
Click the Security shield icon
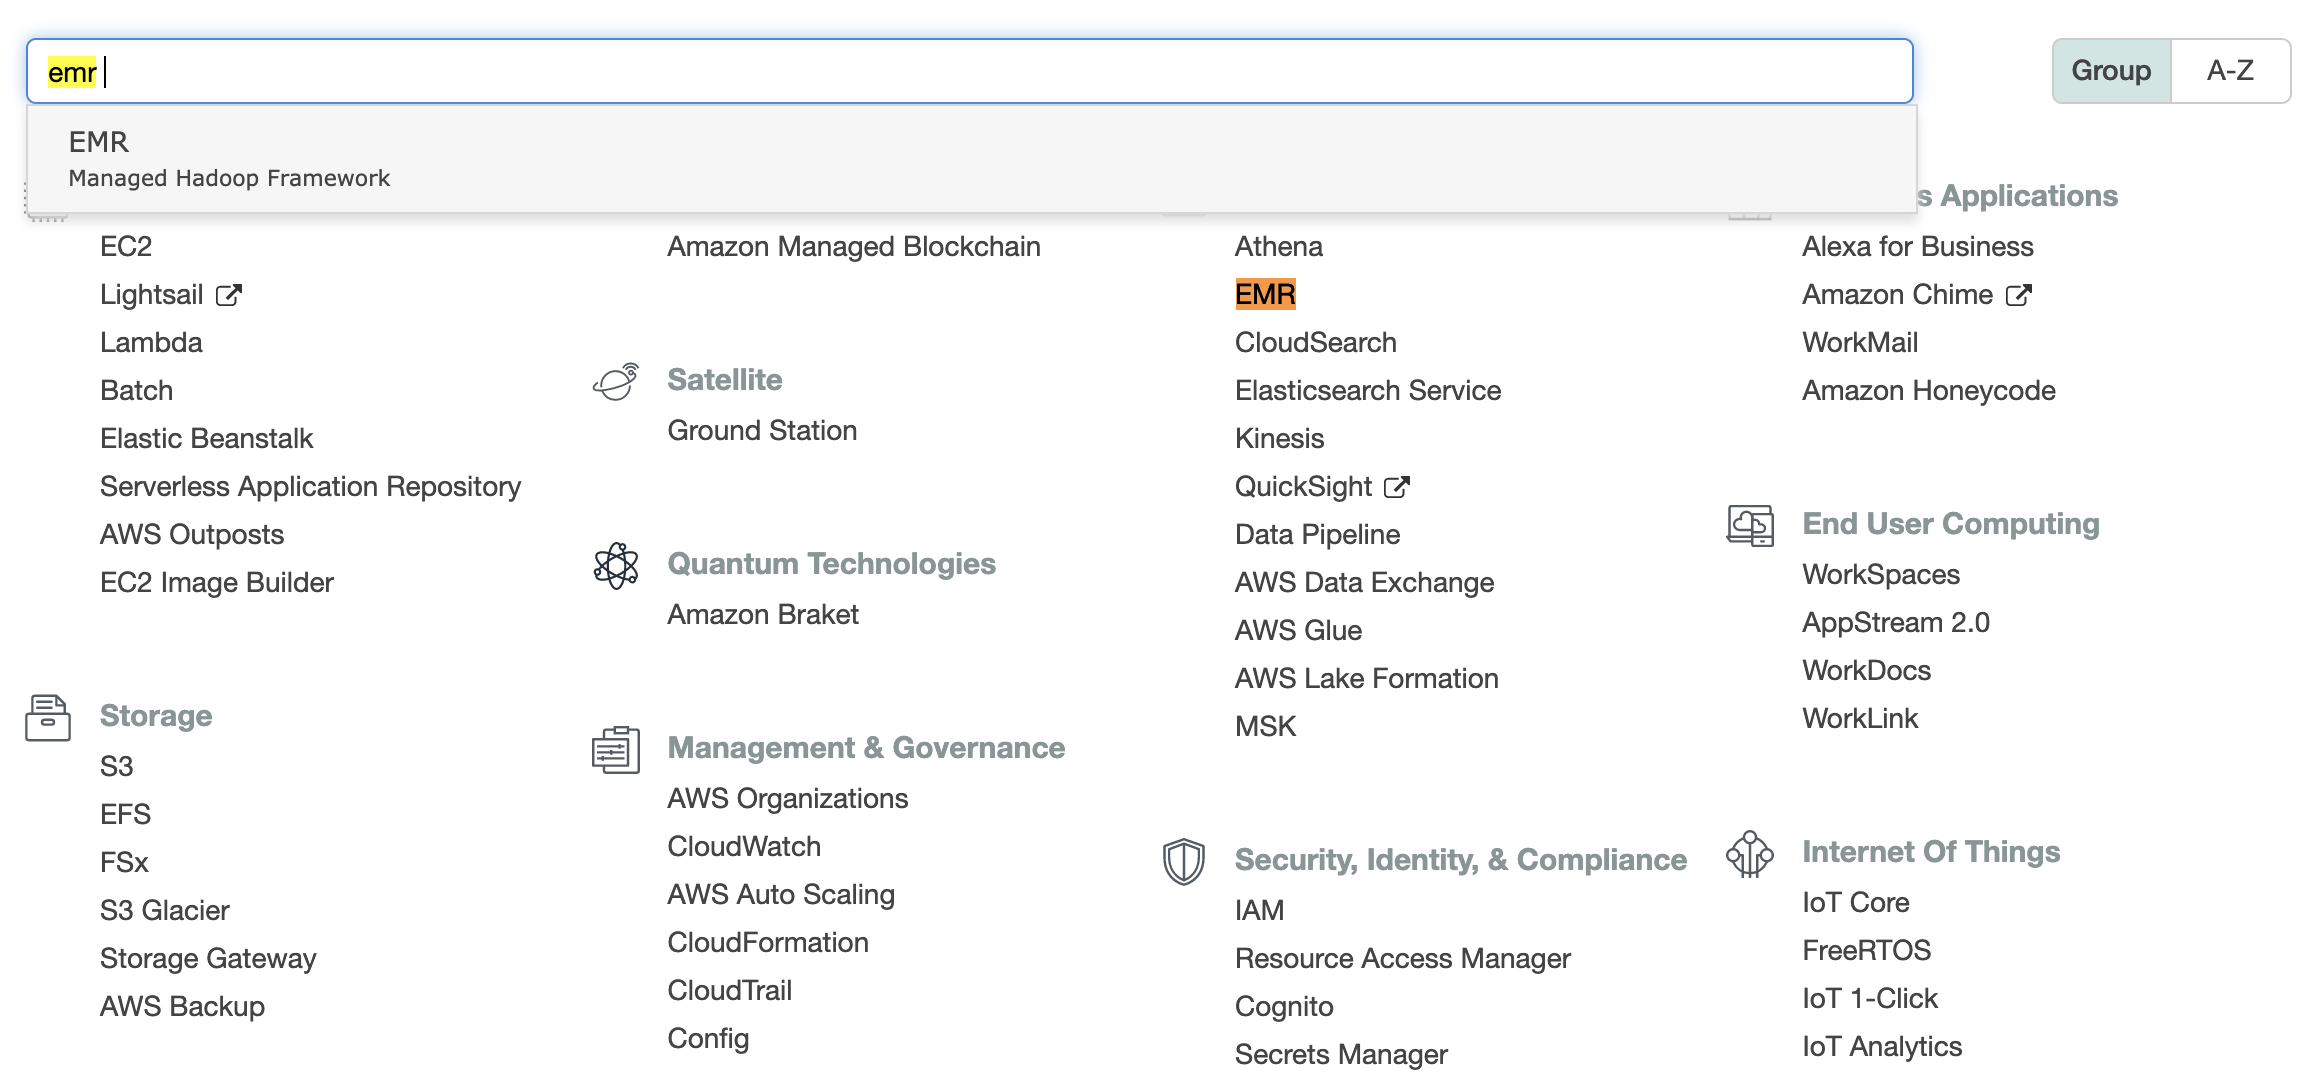coord(1183,861)
